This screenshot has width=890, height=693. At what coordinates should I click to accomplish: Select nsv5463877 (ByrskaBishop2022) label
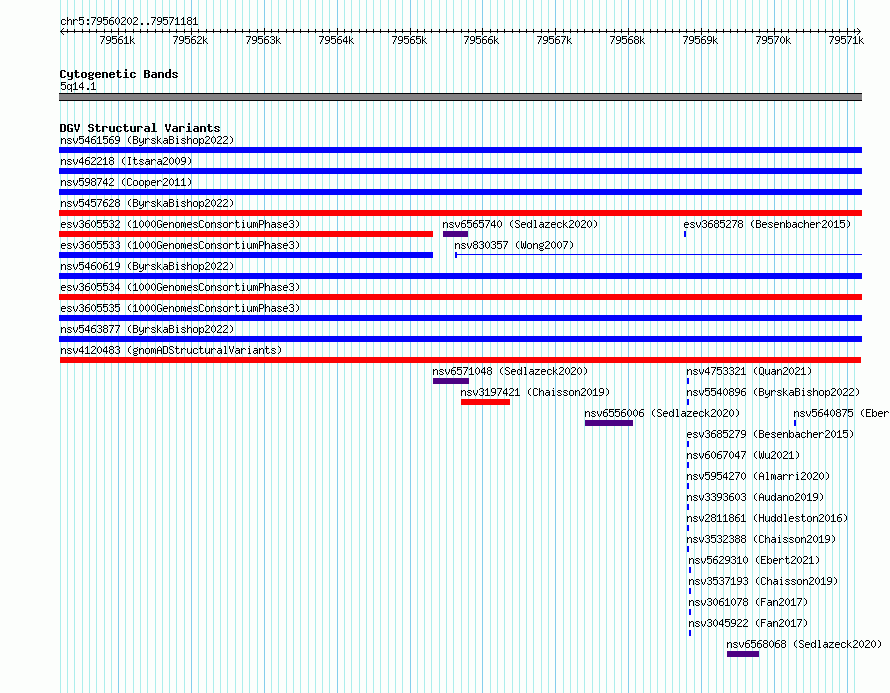pyautogui.click(x=147, y=329)
